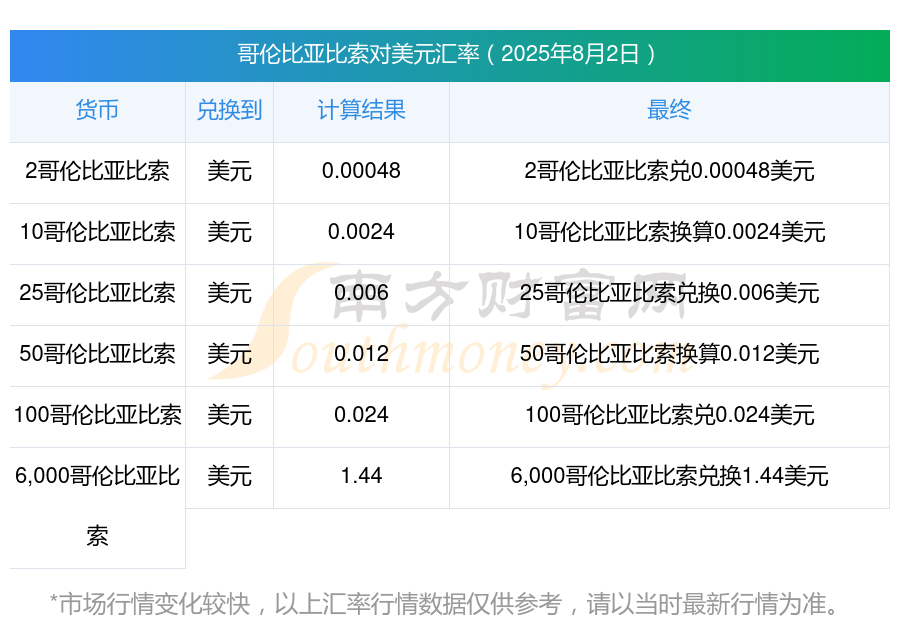Click the 6,000哥伦比亚比索 currency cell
This screenshot has width=900, height=635.
click(x=97, y=506)
